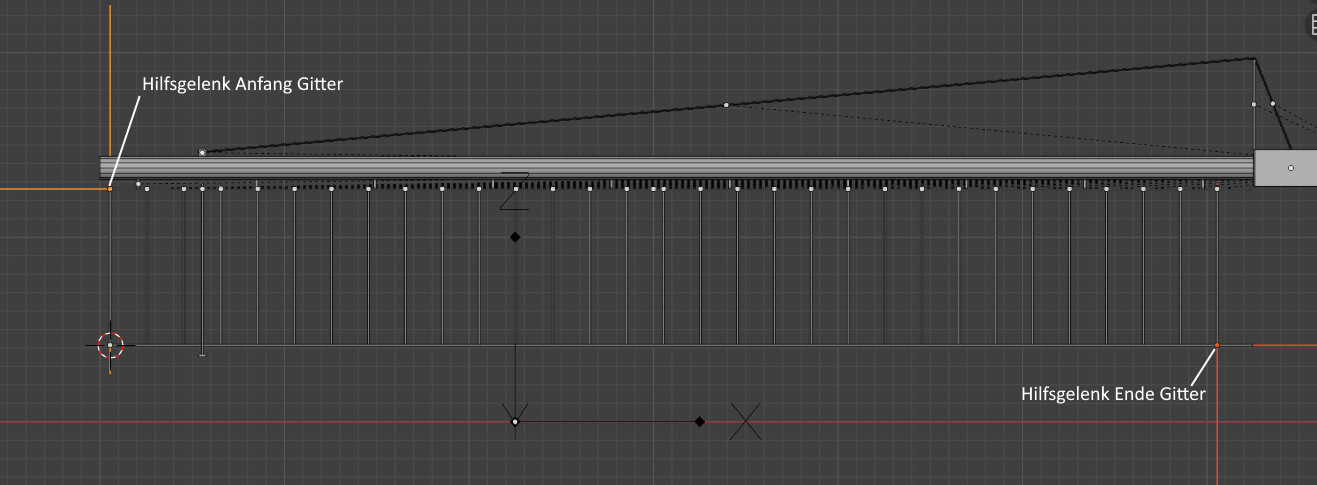The width and height of the screenshot is (1317, 485).
Task: Select the light grey box at the beam's end
Action: point(1286,168)
